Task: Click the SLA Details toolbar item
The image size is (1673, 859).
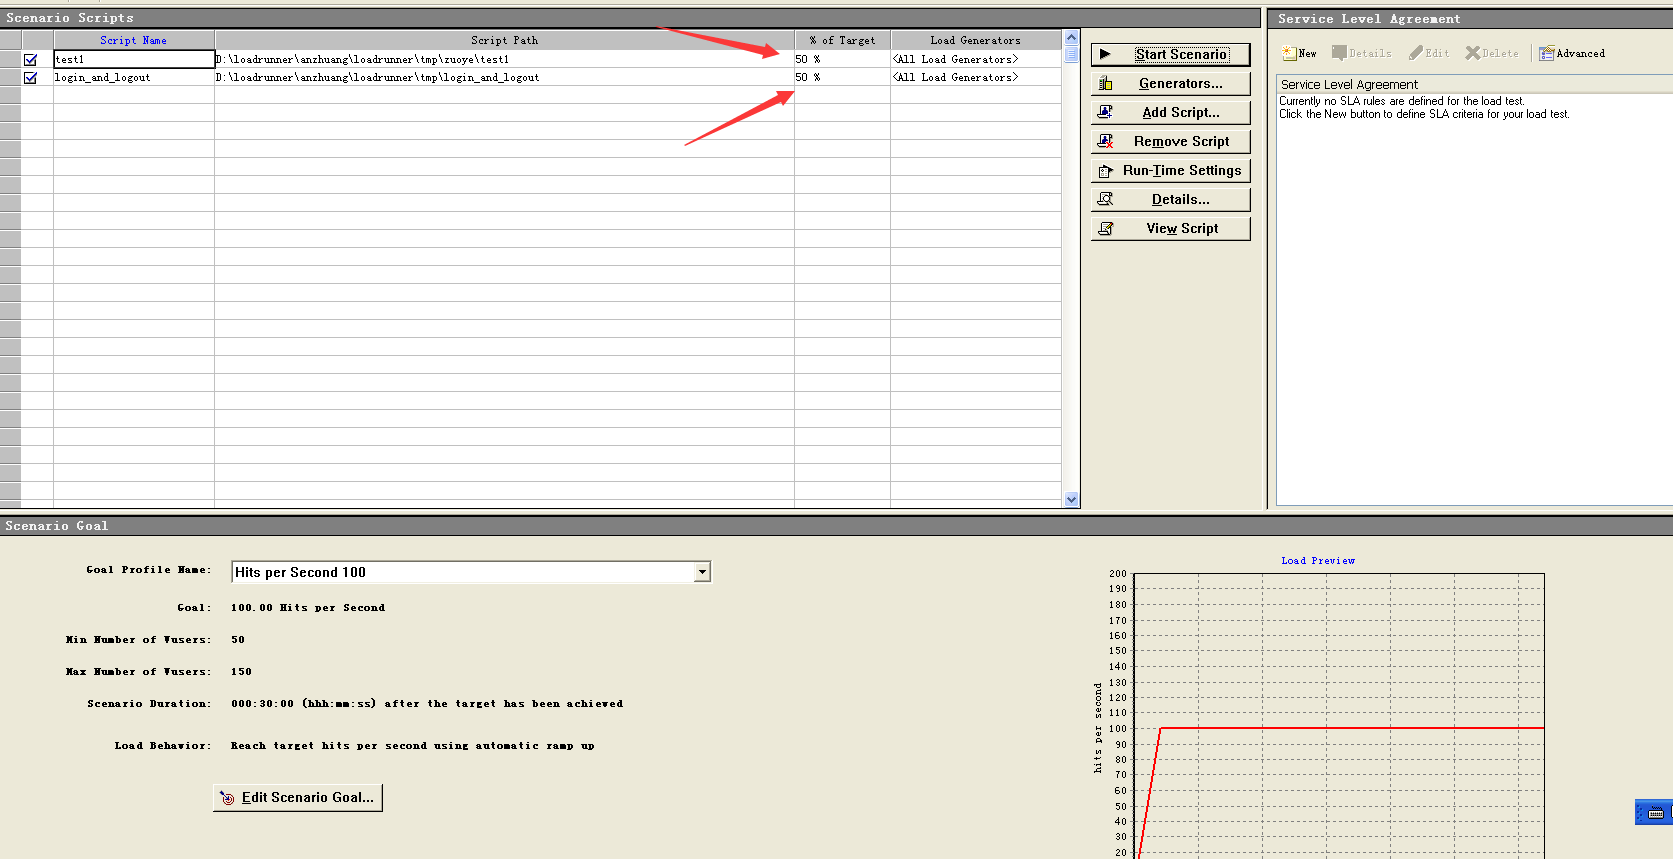Action: (1361, 54)
